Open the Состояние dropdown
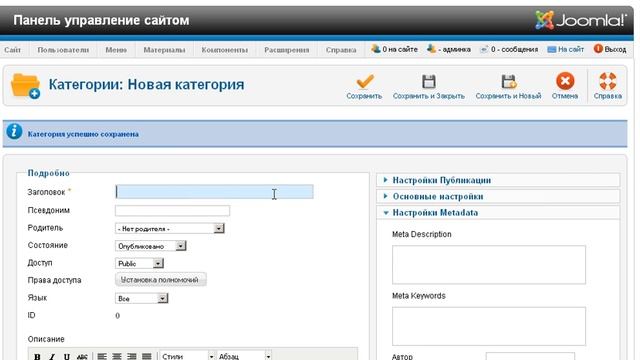 coord(150,246)
